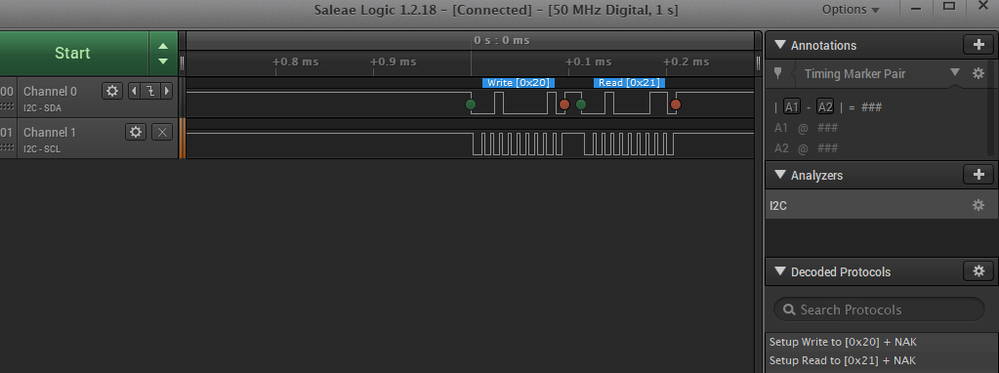Viewport: 999px width, 373px height.
Task: Open I2C analyzer settings gear
Action: click(x=979, y=205)
